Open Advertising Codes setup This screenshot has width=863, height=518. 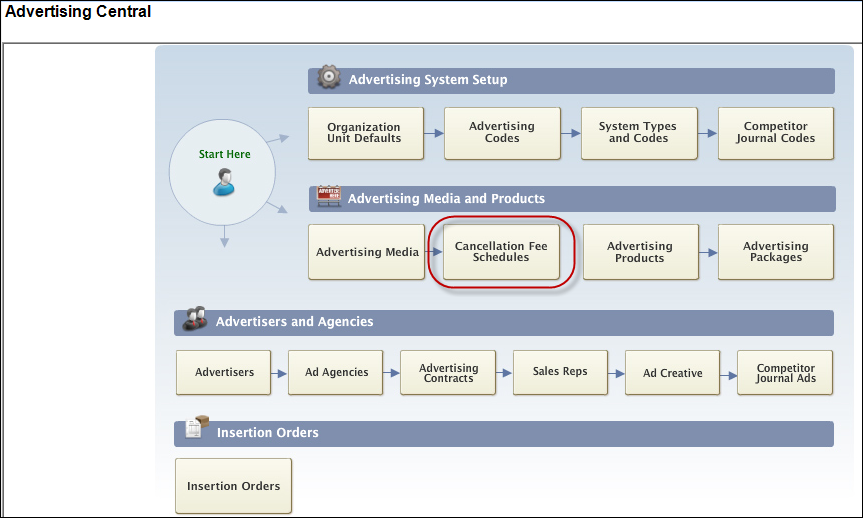pyautogui.click(x=502, y=133)
